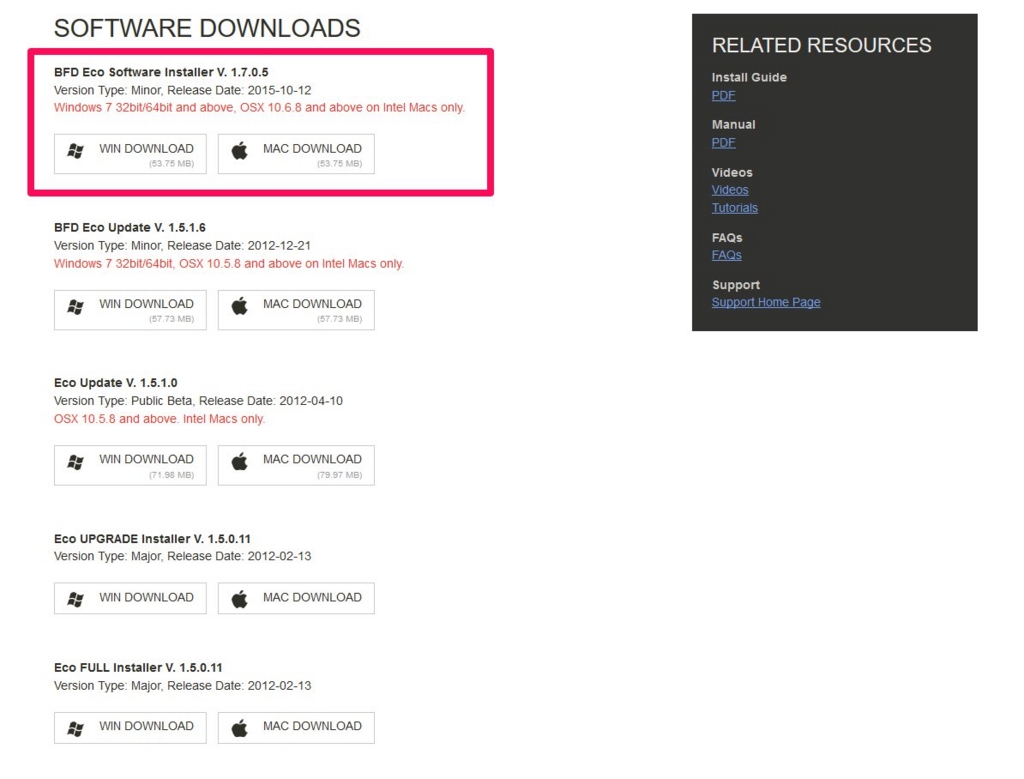Click the 79.97 MB file size text
This screenshot has height=779, width=1024.
pos(340,475)
